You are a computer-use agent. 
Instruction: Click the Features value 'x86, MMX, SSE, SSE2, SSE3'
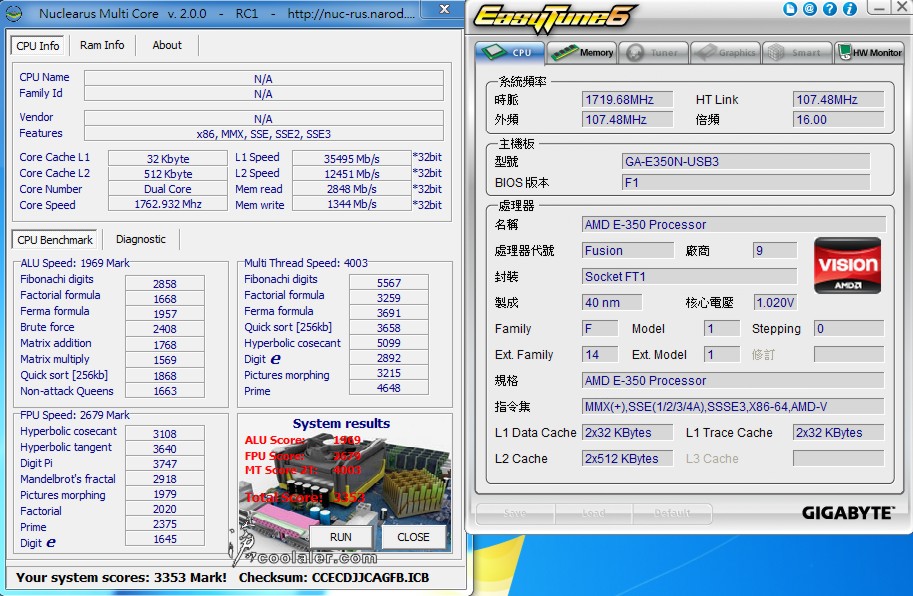tap(264, 134)
